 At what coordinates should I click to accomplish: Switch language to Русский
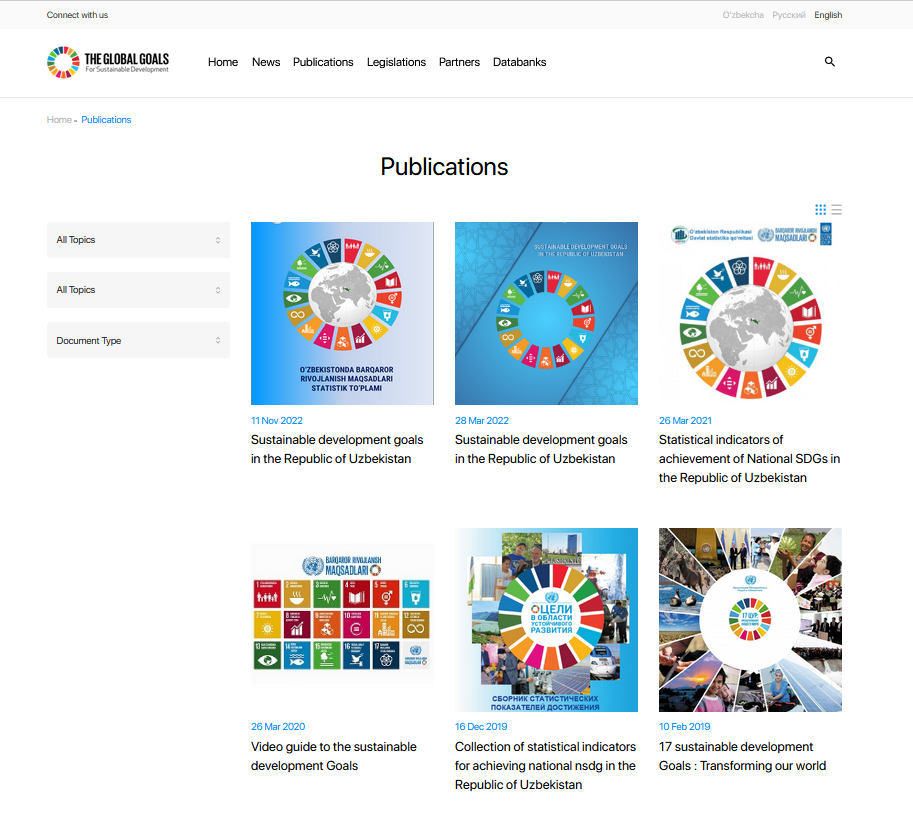click(x=789, y=15)
